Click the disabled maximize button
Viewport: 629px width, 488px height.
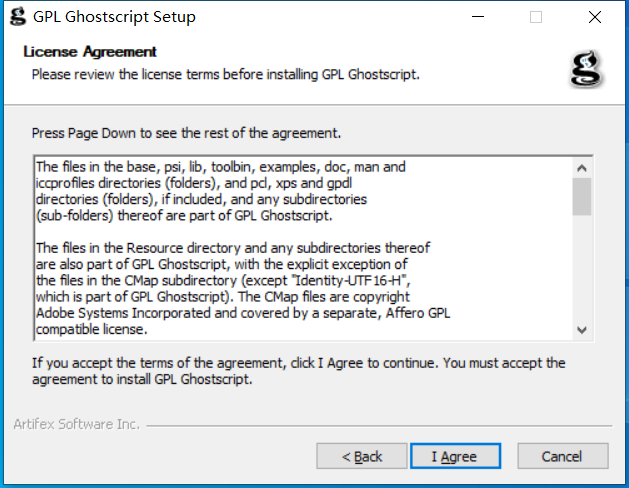[x=536, y=17]
